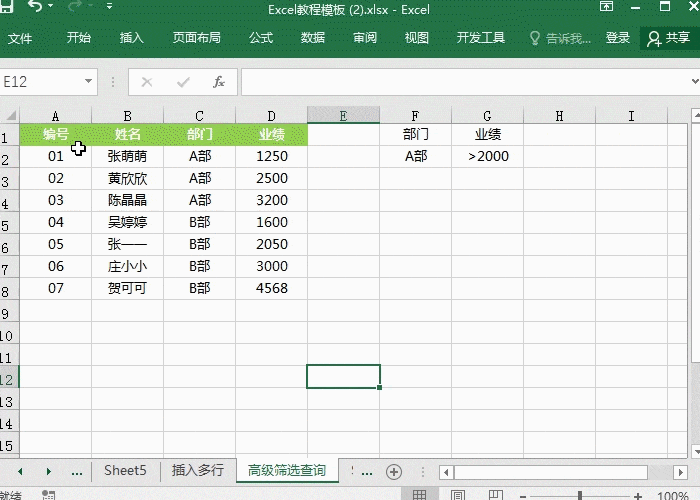Click the New Sheet plus button
The height and width of the screenshot is (500, 700).
(x=394, y=472)
